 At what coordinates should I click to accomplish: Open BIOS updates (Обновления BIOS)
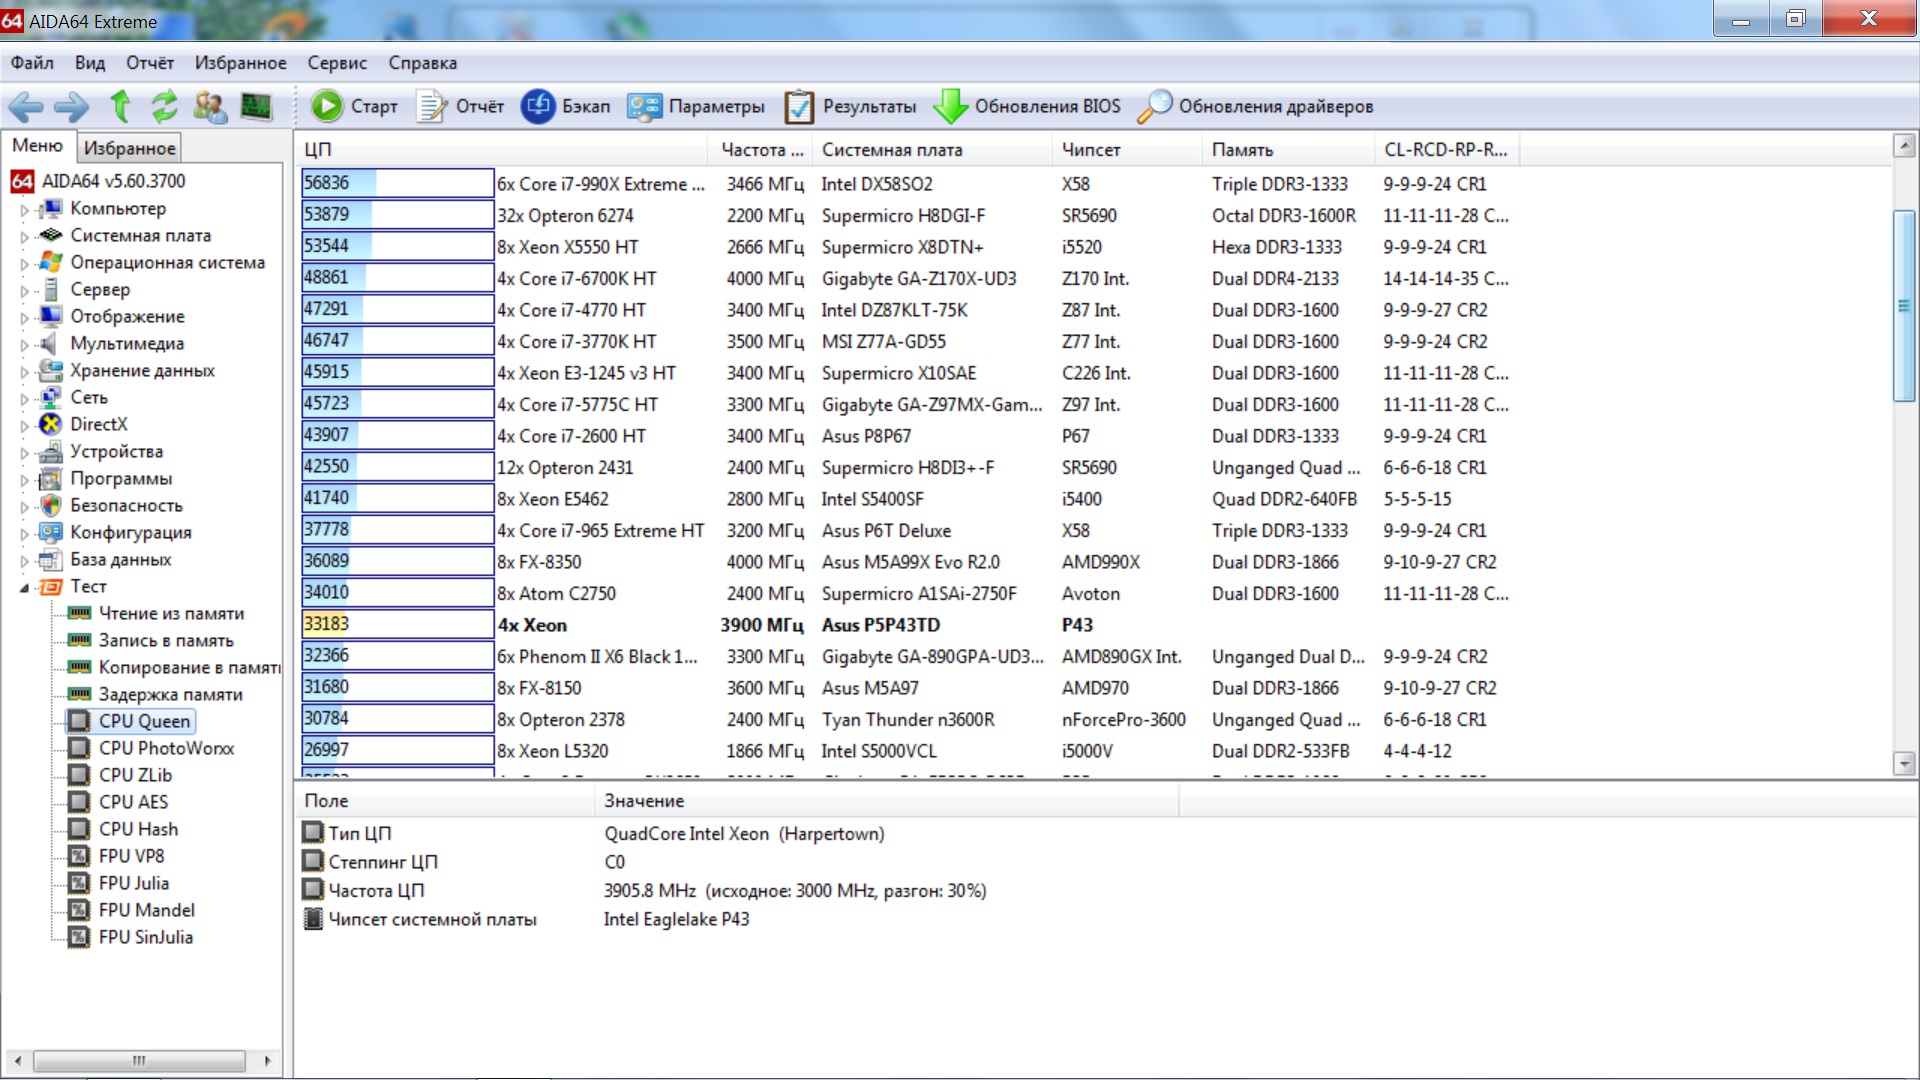(1027, 106)
